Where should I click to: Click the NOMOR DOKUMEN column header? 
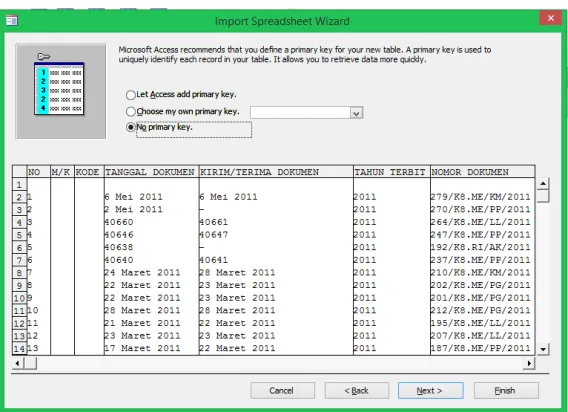483,172
